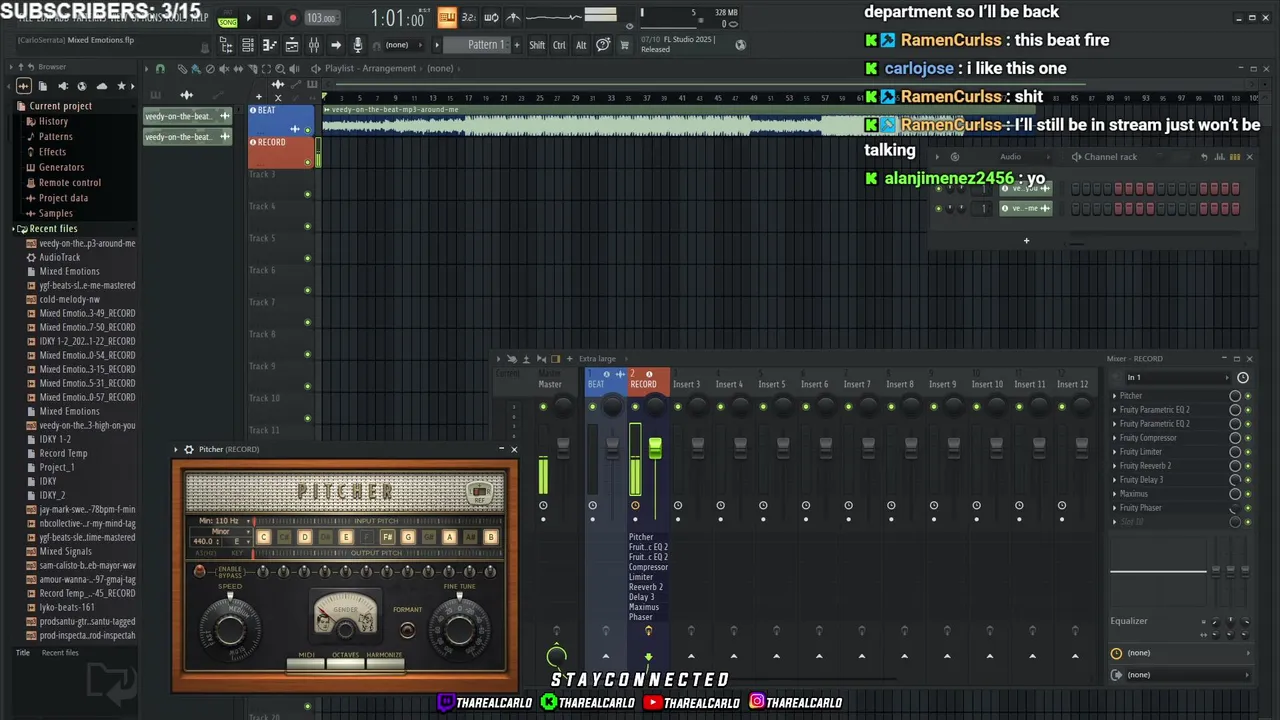
Task: Toggle the G note in Pitcher
Action: click(x=408, y=537)
